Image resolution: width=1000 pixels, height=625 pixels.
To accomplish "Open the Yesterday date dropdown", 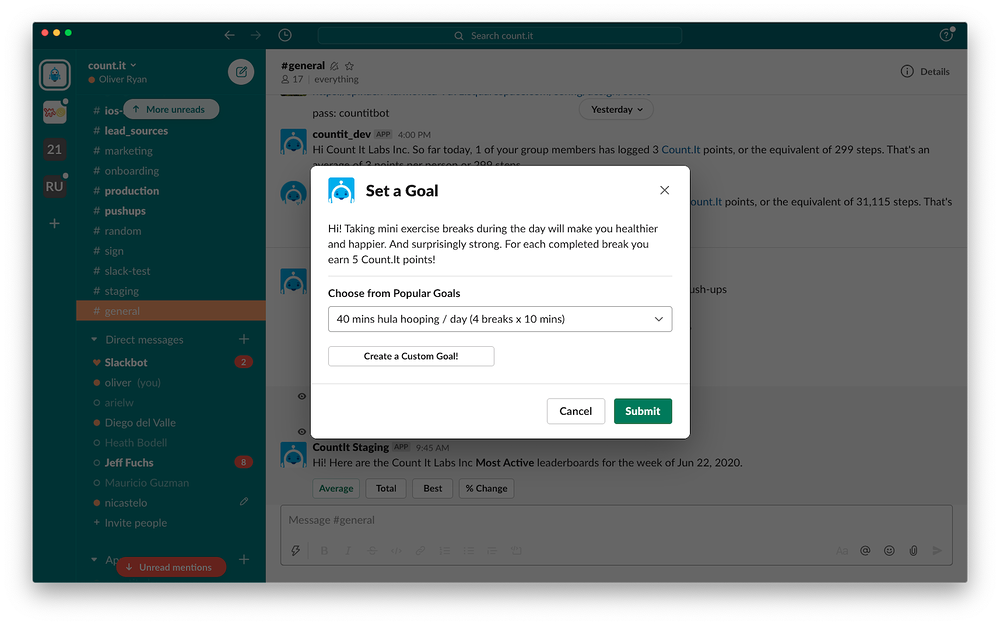I will tap(616, 109).
